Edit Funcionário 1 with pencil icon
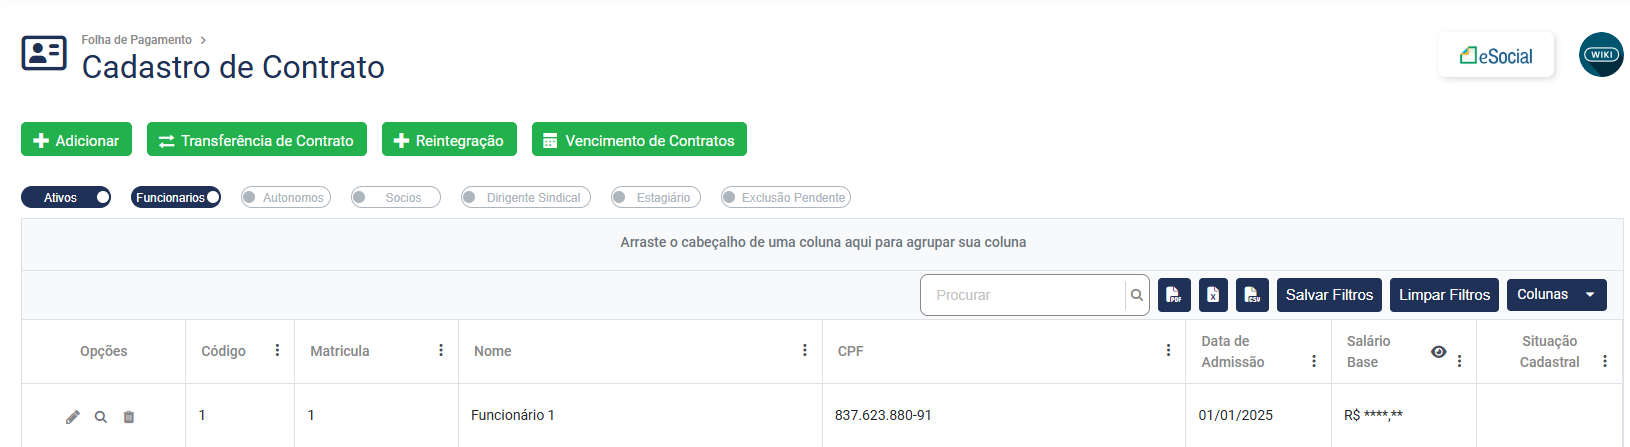The width and height of the screenshot is (1630, 447). pos(73,417)
